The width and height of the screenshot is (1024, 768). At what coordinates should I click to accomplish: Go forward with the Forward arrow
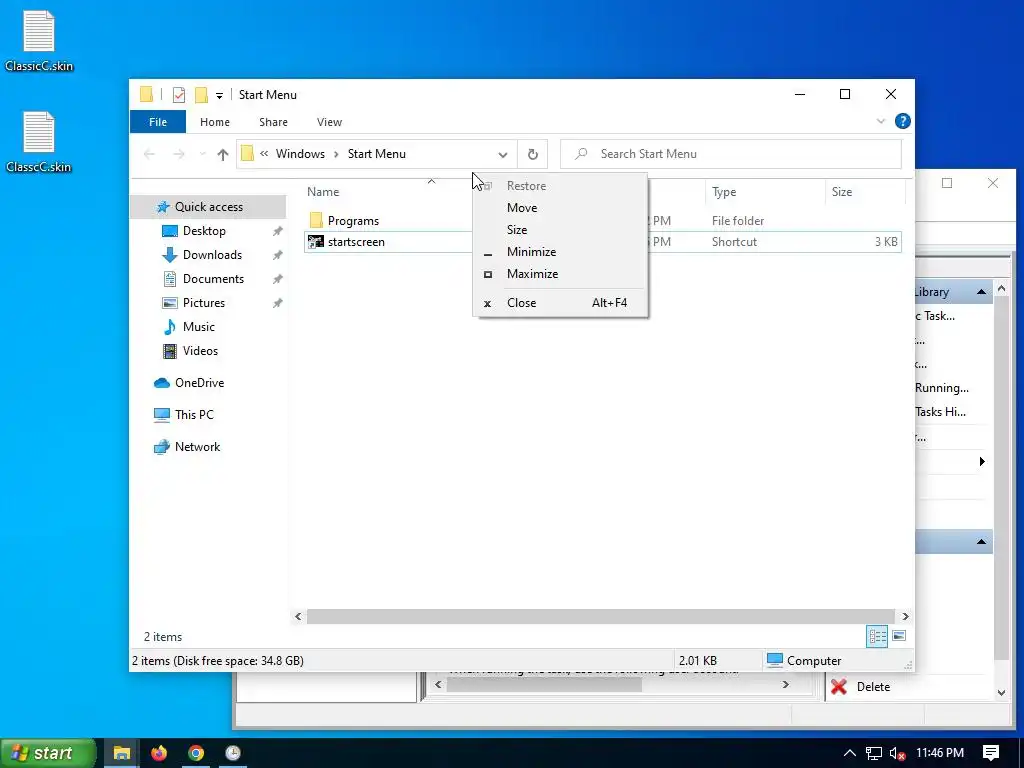coord(178,154)
